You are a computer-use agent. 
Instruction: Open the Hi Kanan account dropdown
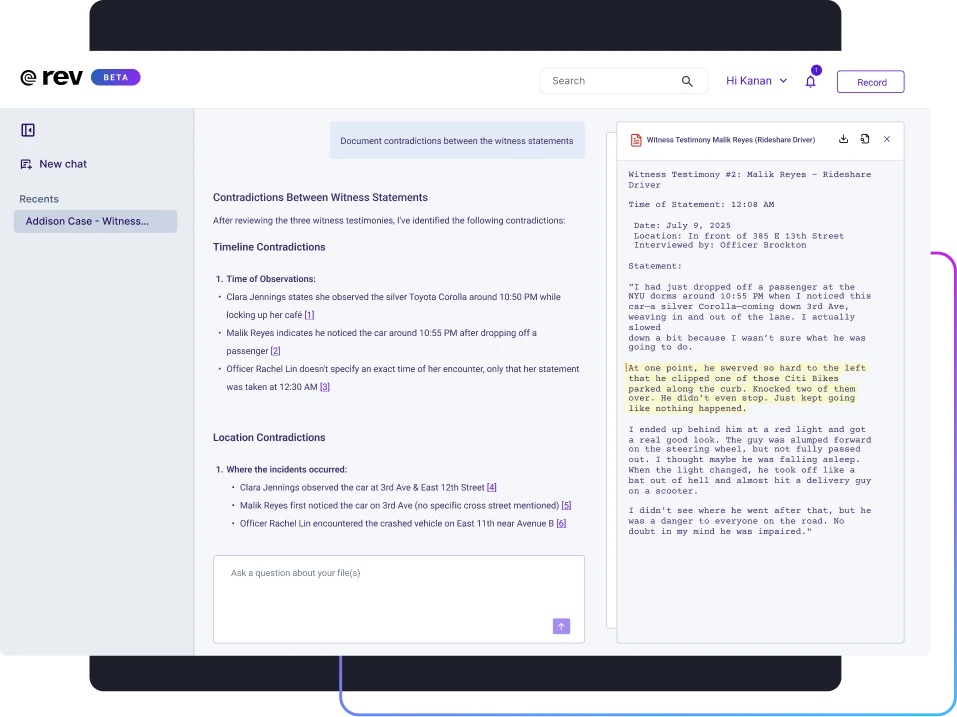(x=756, y=81)
